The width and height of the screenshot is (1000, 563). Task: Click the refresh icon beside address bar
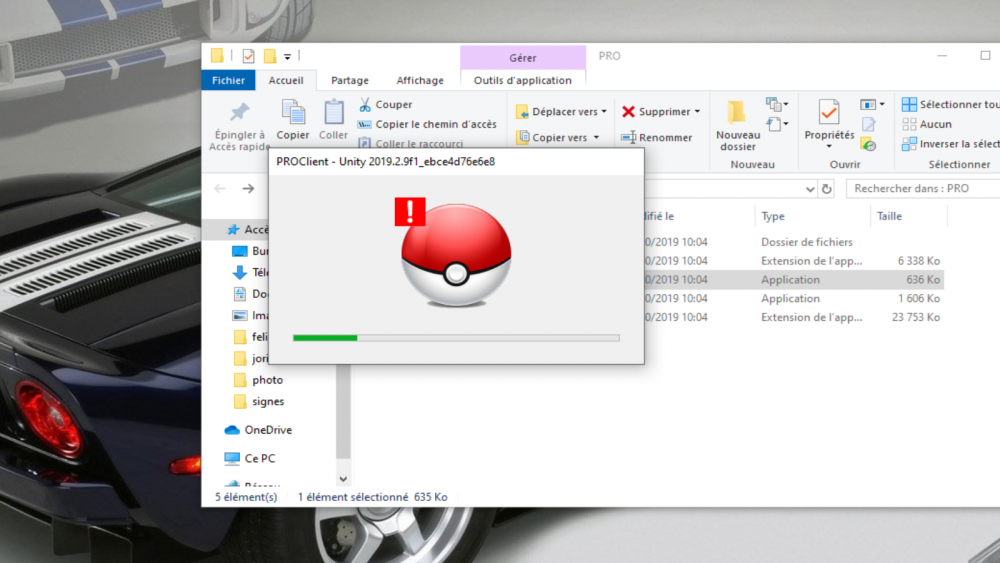827,188
